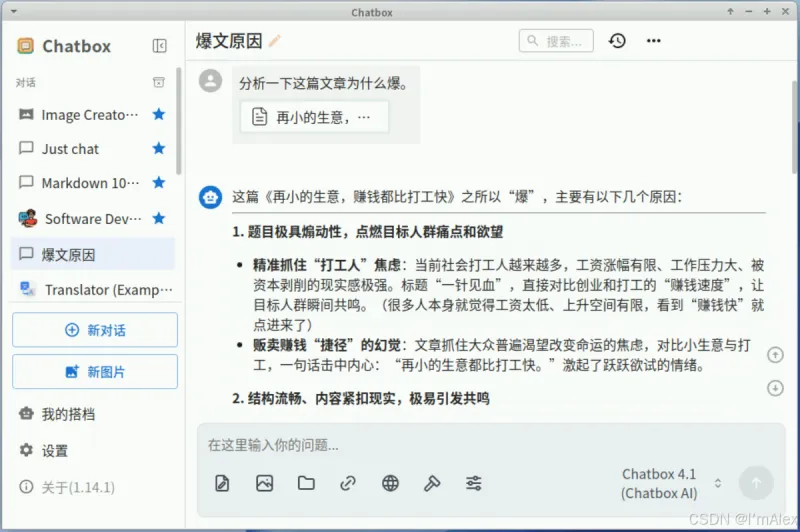
Task: Collapse the sidebar using the panel icon
Action: [x=159, y=46]
